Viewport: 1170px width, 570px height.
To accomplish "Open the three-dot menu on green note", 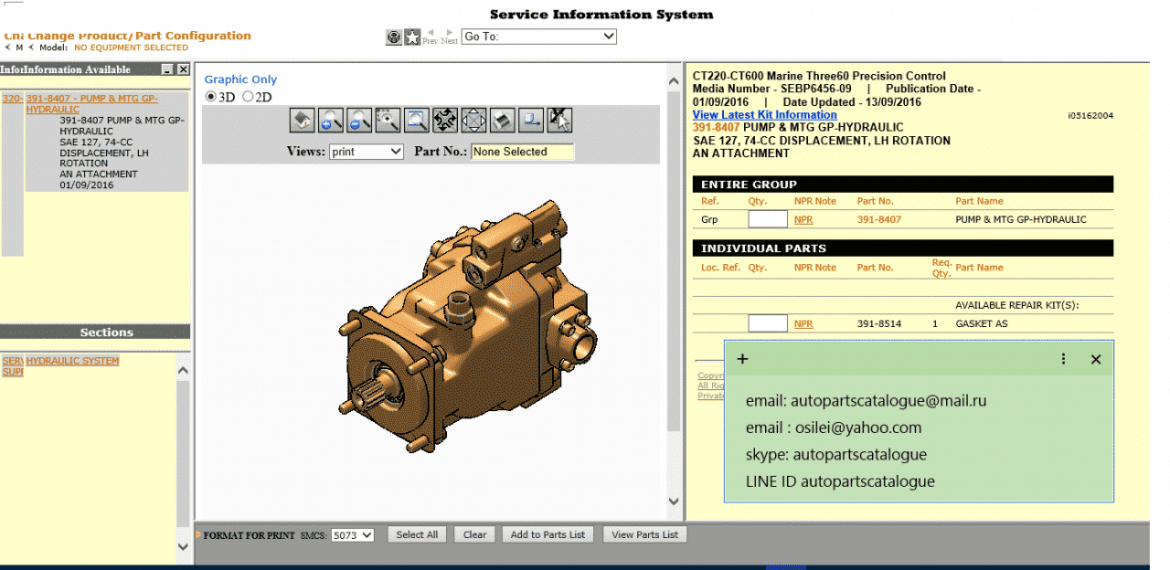I will 1063,359.
